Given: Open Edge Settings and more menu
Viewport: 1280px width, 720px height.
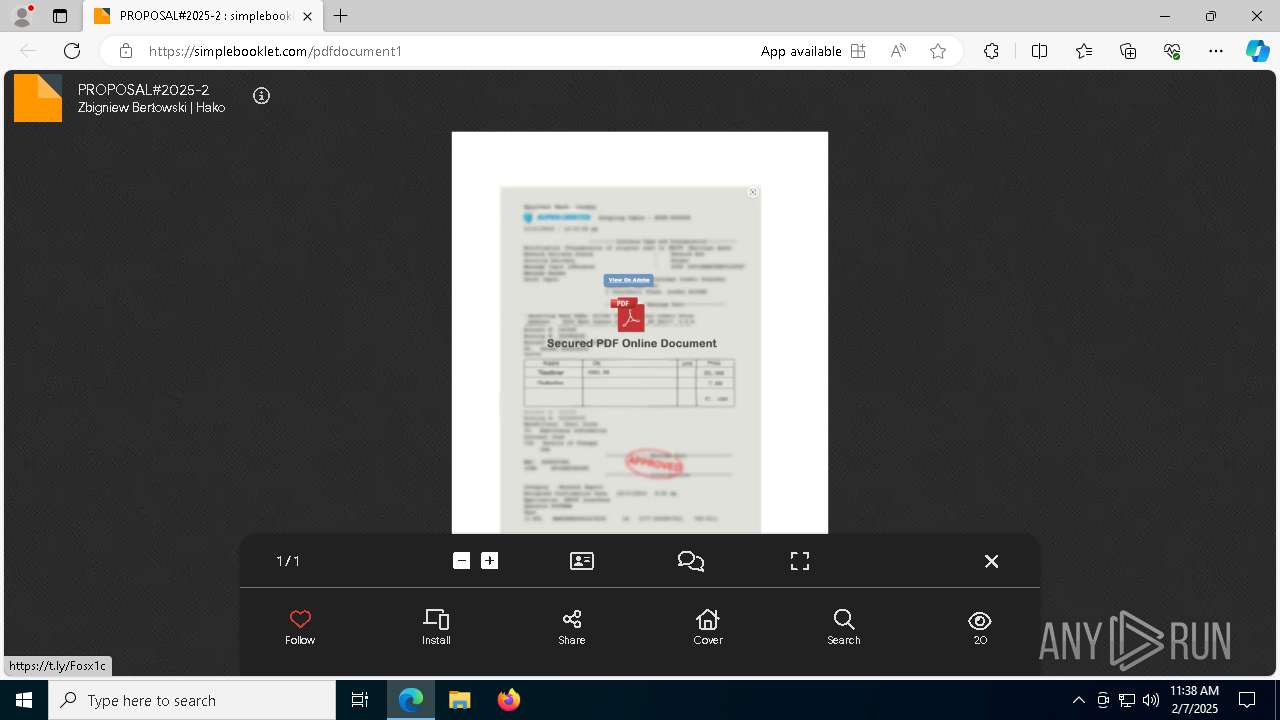Looking at the screenshot, I should coord(1216,51).
